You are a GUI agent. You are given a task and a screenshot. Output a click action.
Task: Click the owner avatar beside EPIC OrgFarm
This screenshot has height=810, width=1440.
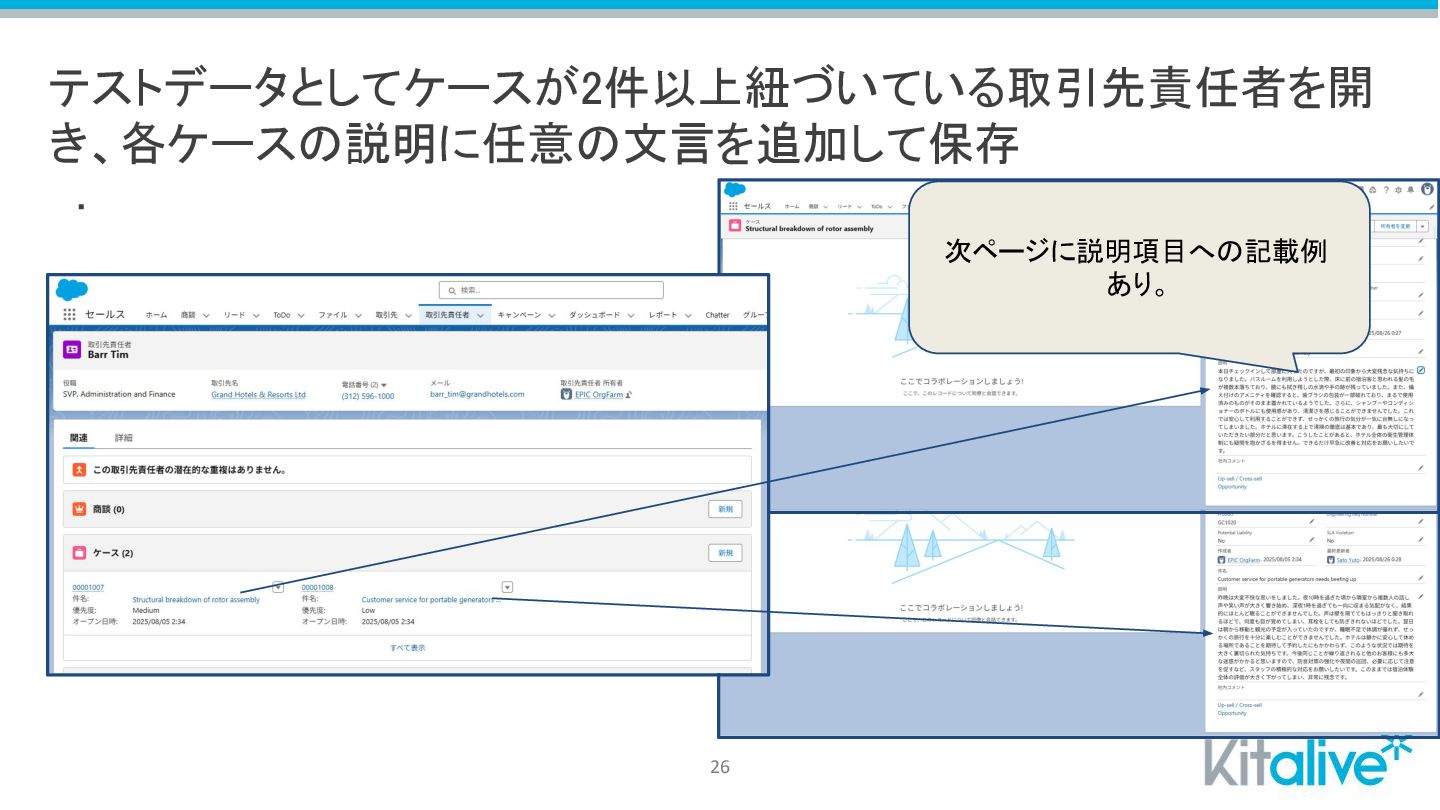click(x=566, y=394)
